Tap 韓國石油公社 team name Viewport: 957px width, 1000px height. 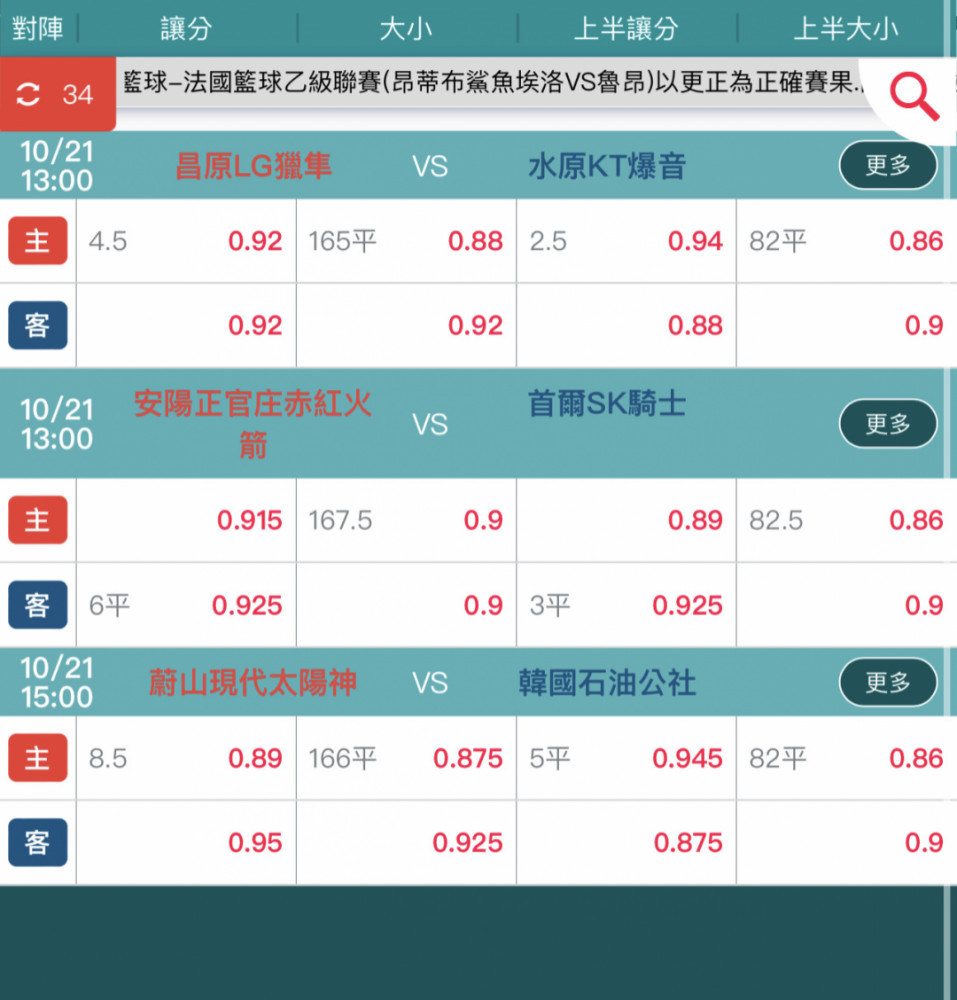click(x=607, y=682)
